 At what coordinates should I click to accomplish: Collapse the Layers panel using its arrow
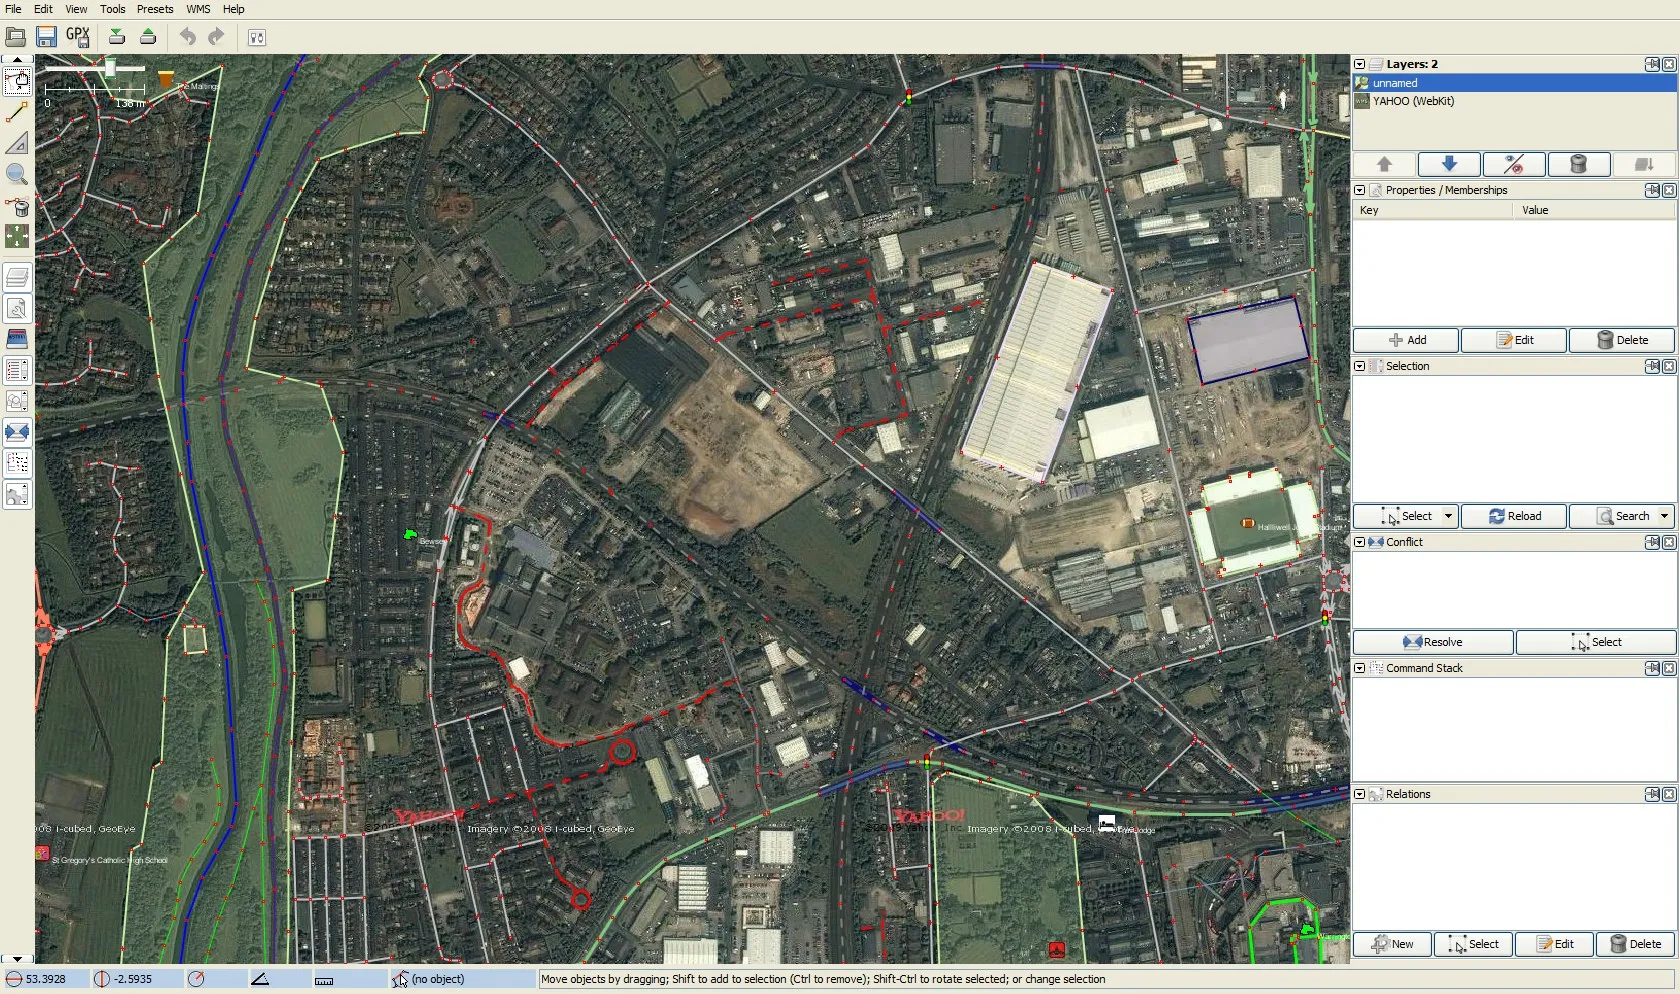tap(1359, 64)
